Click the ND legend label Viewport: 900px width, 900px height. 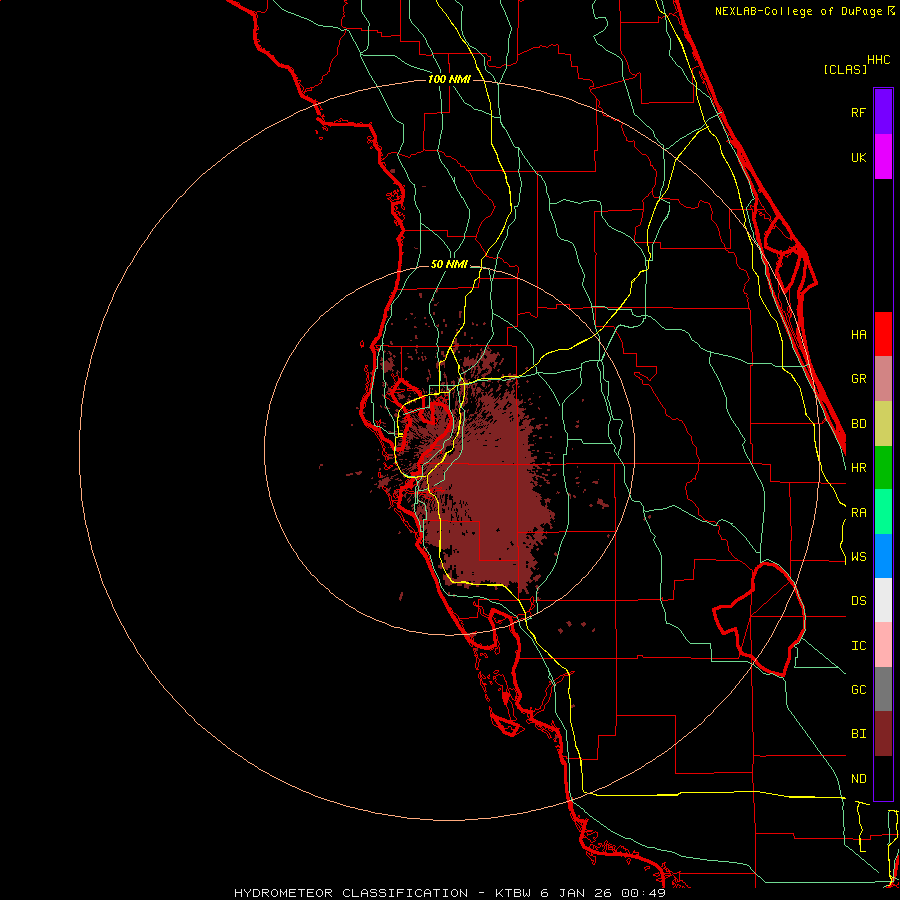coord(858,779)
